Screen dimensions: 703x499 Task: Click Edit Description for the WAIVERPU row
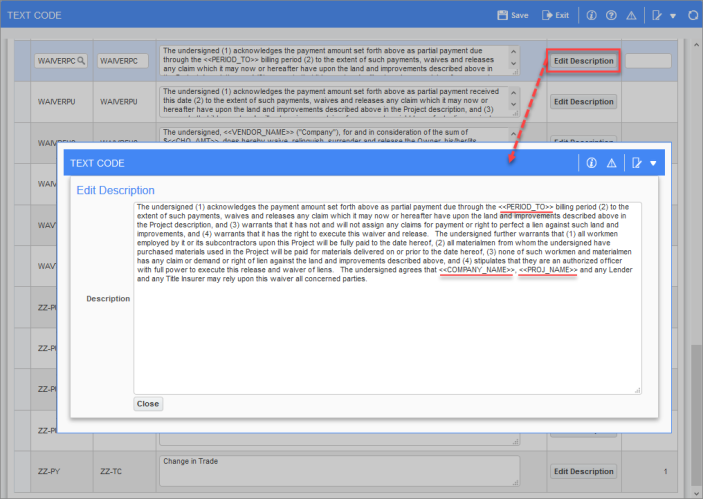(583, 101)
